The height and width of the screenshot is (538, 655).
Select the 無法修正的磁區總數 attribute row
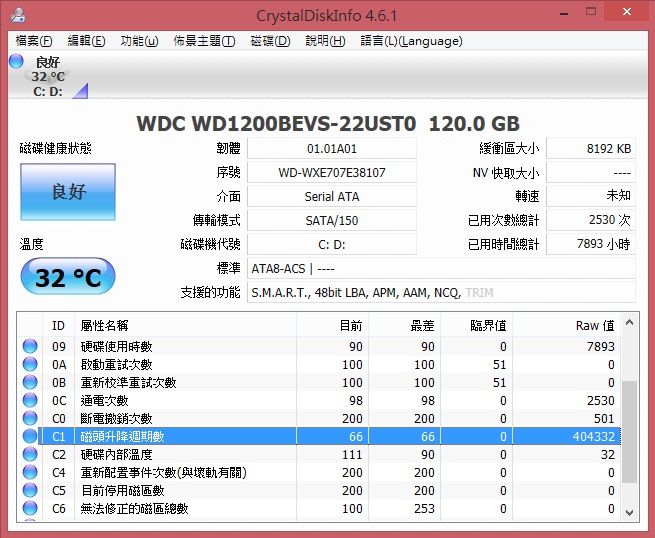click(320, 508)
